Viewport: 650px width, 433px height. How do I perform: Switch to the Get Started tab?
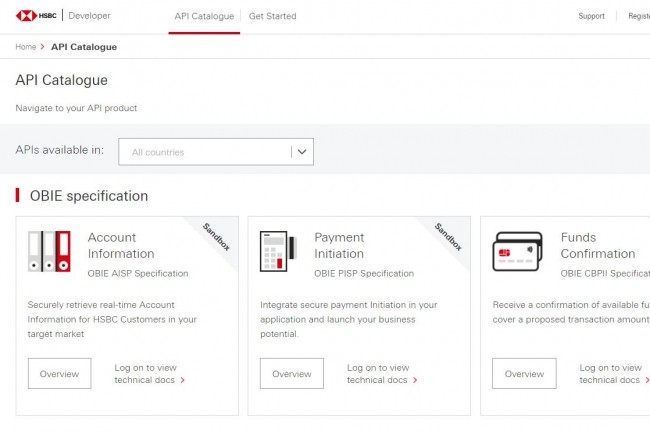(272, 16)
